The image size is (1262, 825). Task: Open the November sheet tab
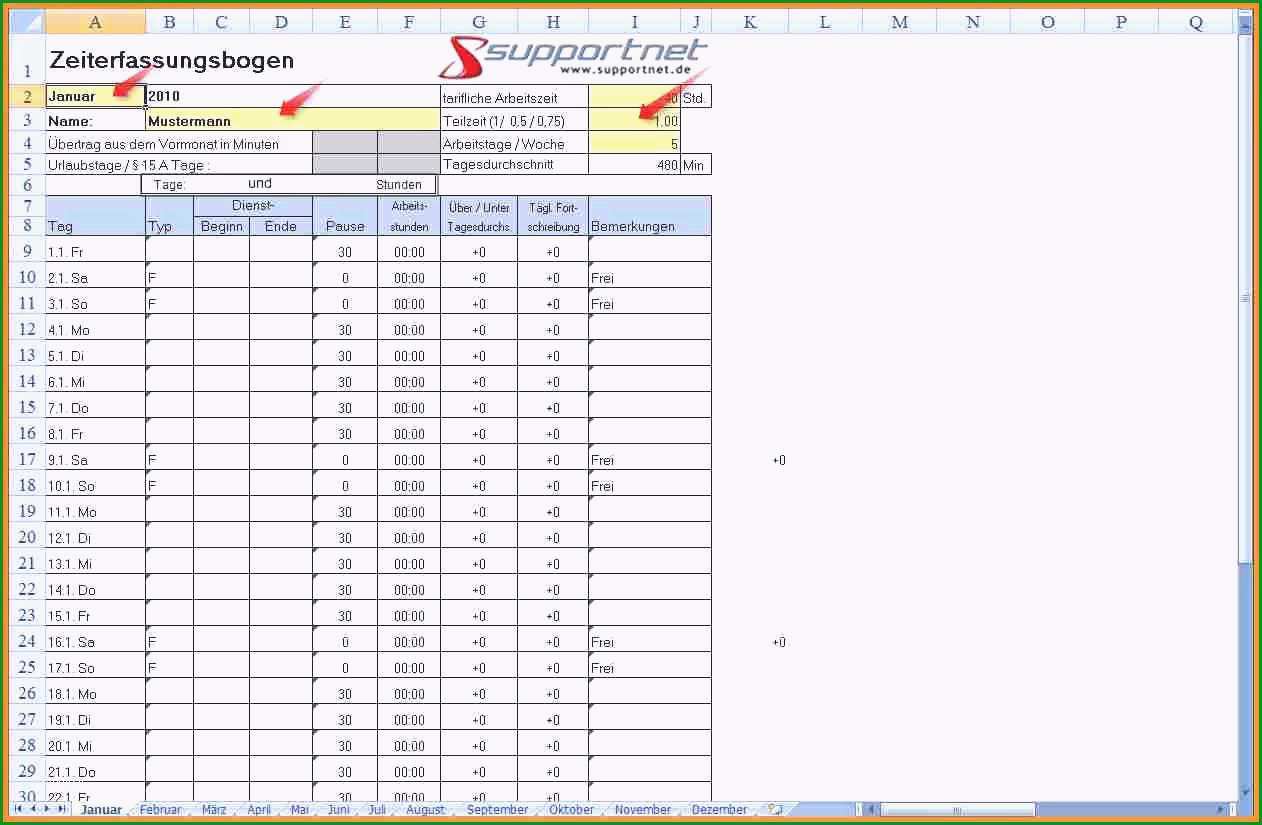click(643, 810)
